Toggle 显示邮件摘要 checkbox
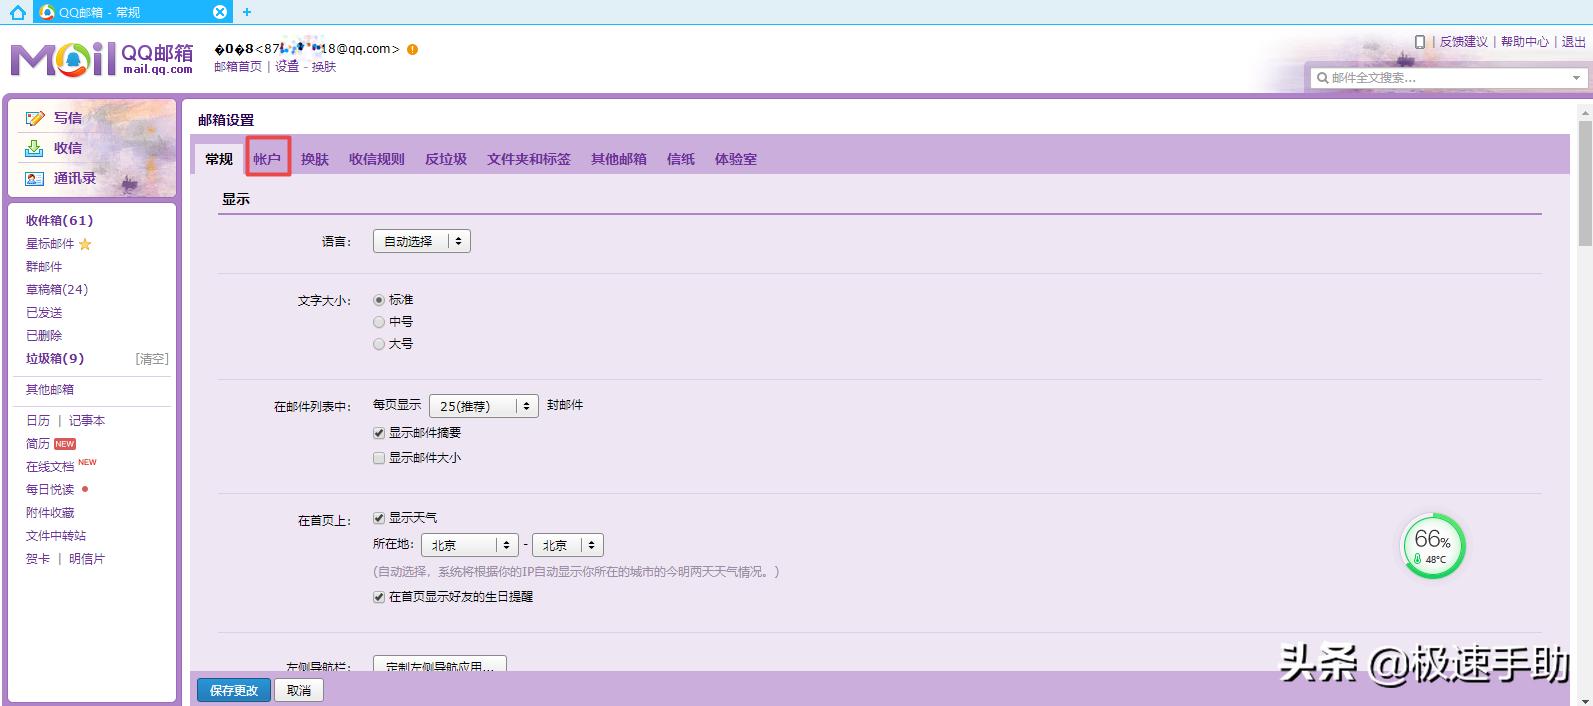Viewport: 1593px width, 706px height. click(x=379, y=433)
